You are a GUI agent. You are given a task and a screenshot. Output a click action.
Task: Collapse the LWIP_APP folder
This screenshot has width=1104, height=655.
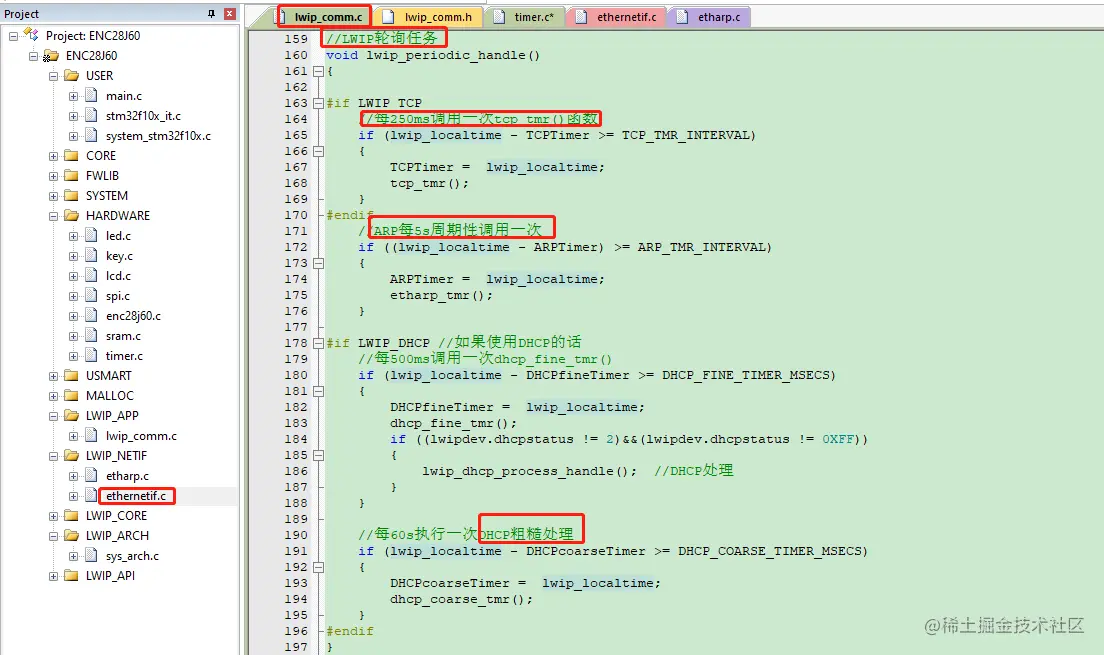coord(54,416)
